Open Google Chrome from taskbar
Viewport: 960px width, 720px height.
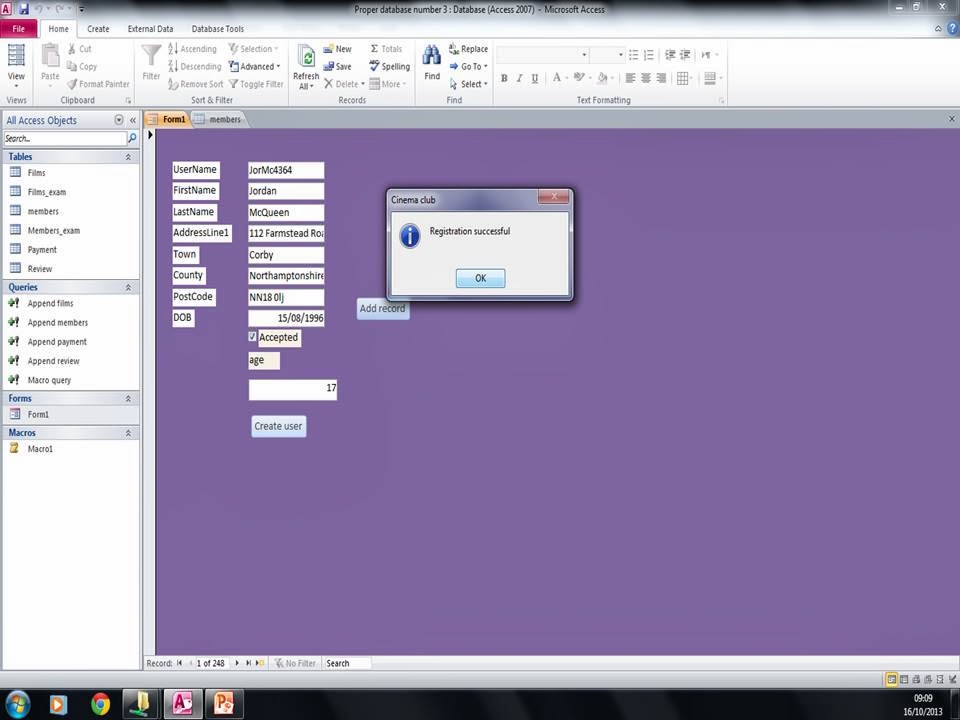[100, 704]
